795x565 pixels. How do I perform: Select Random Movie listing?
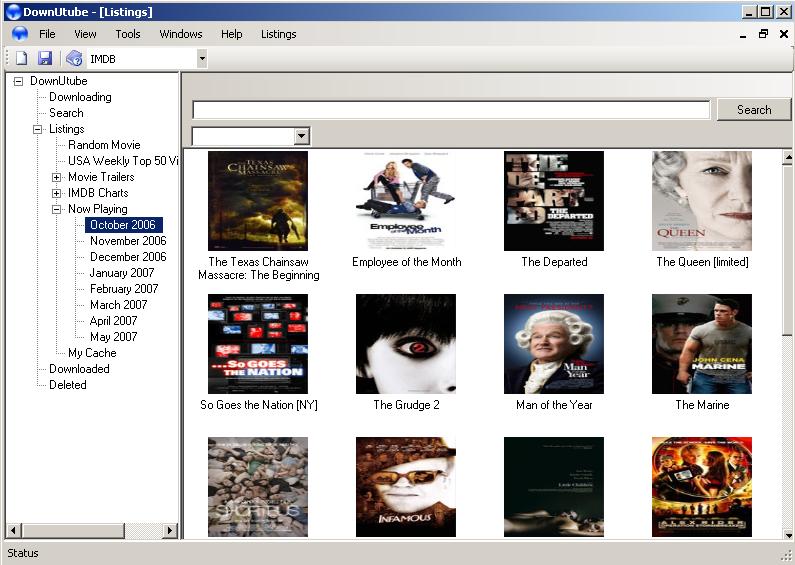pos(104,145)
